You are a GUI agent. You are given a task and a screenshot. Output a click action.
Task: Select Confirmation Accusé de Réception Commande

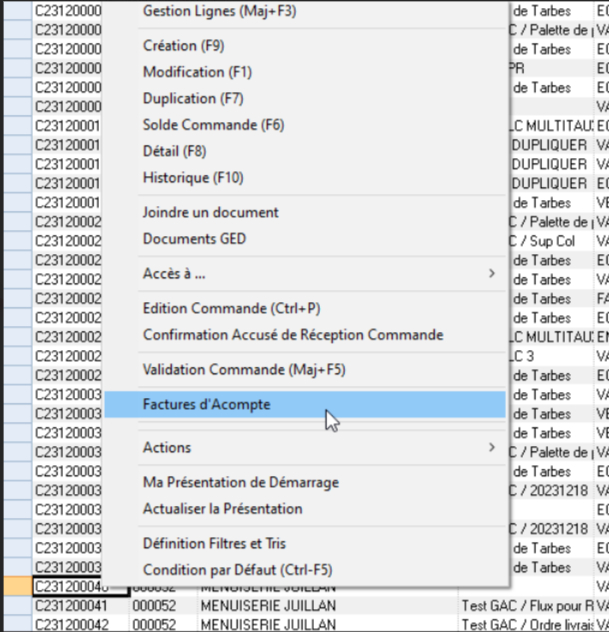[293, 335]
